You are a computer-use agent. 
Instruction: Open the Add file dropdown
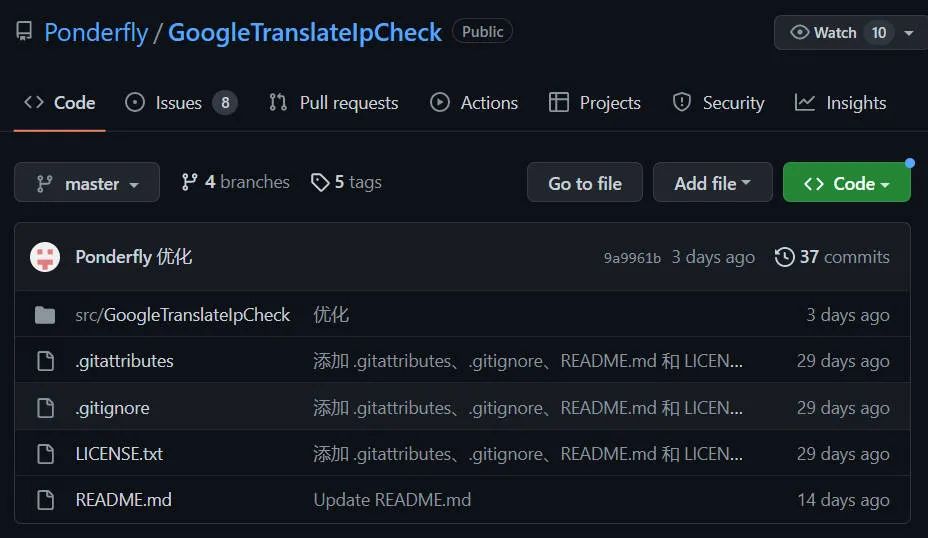713,182
